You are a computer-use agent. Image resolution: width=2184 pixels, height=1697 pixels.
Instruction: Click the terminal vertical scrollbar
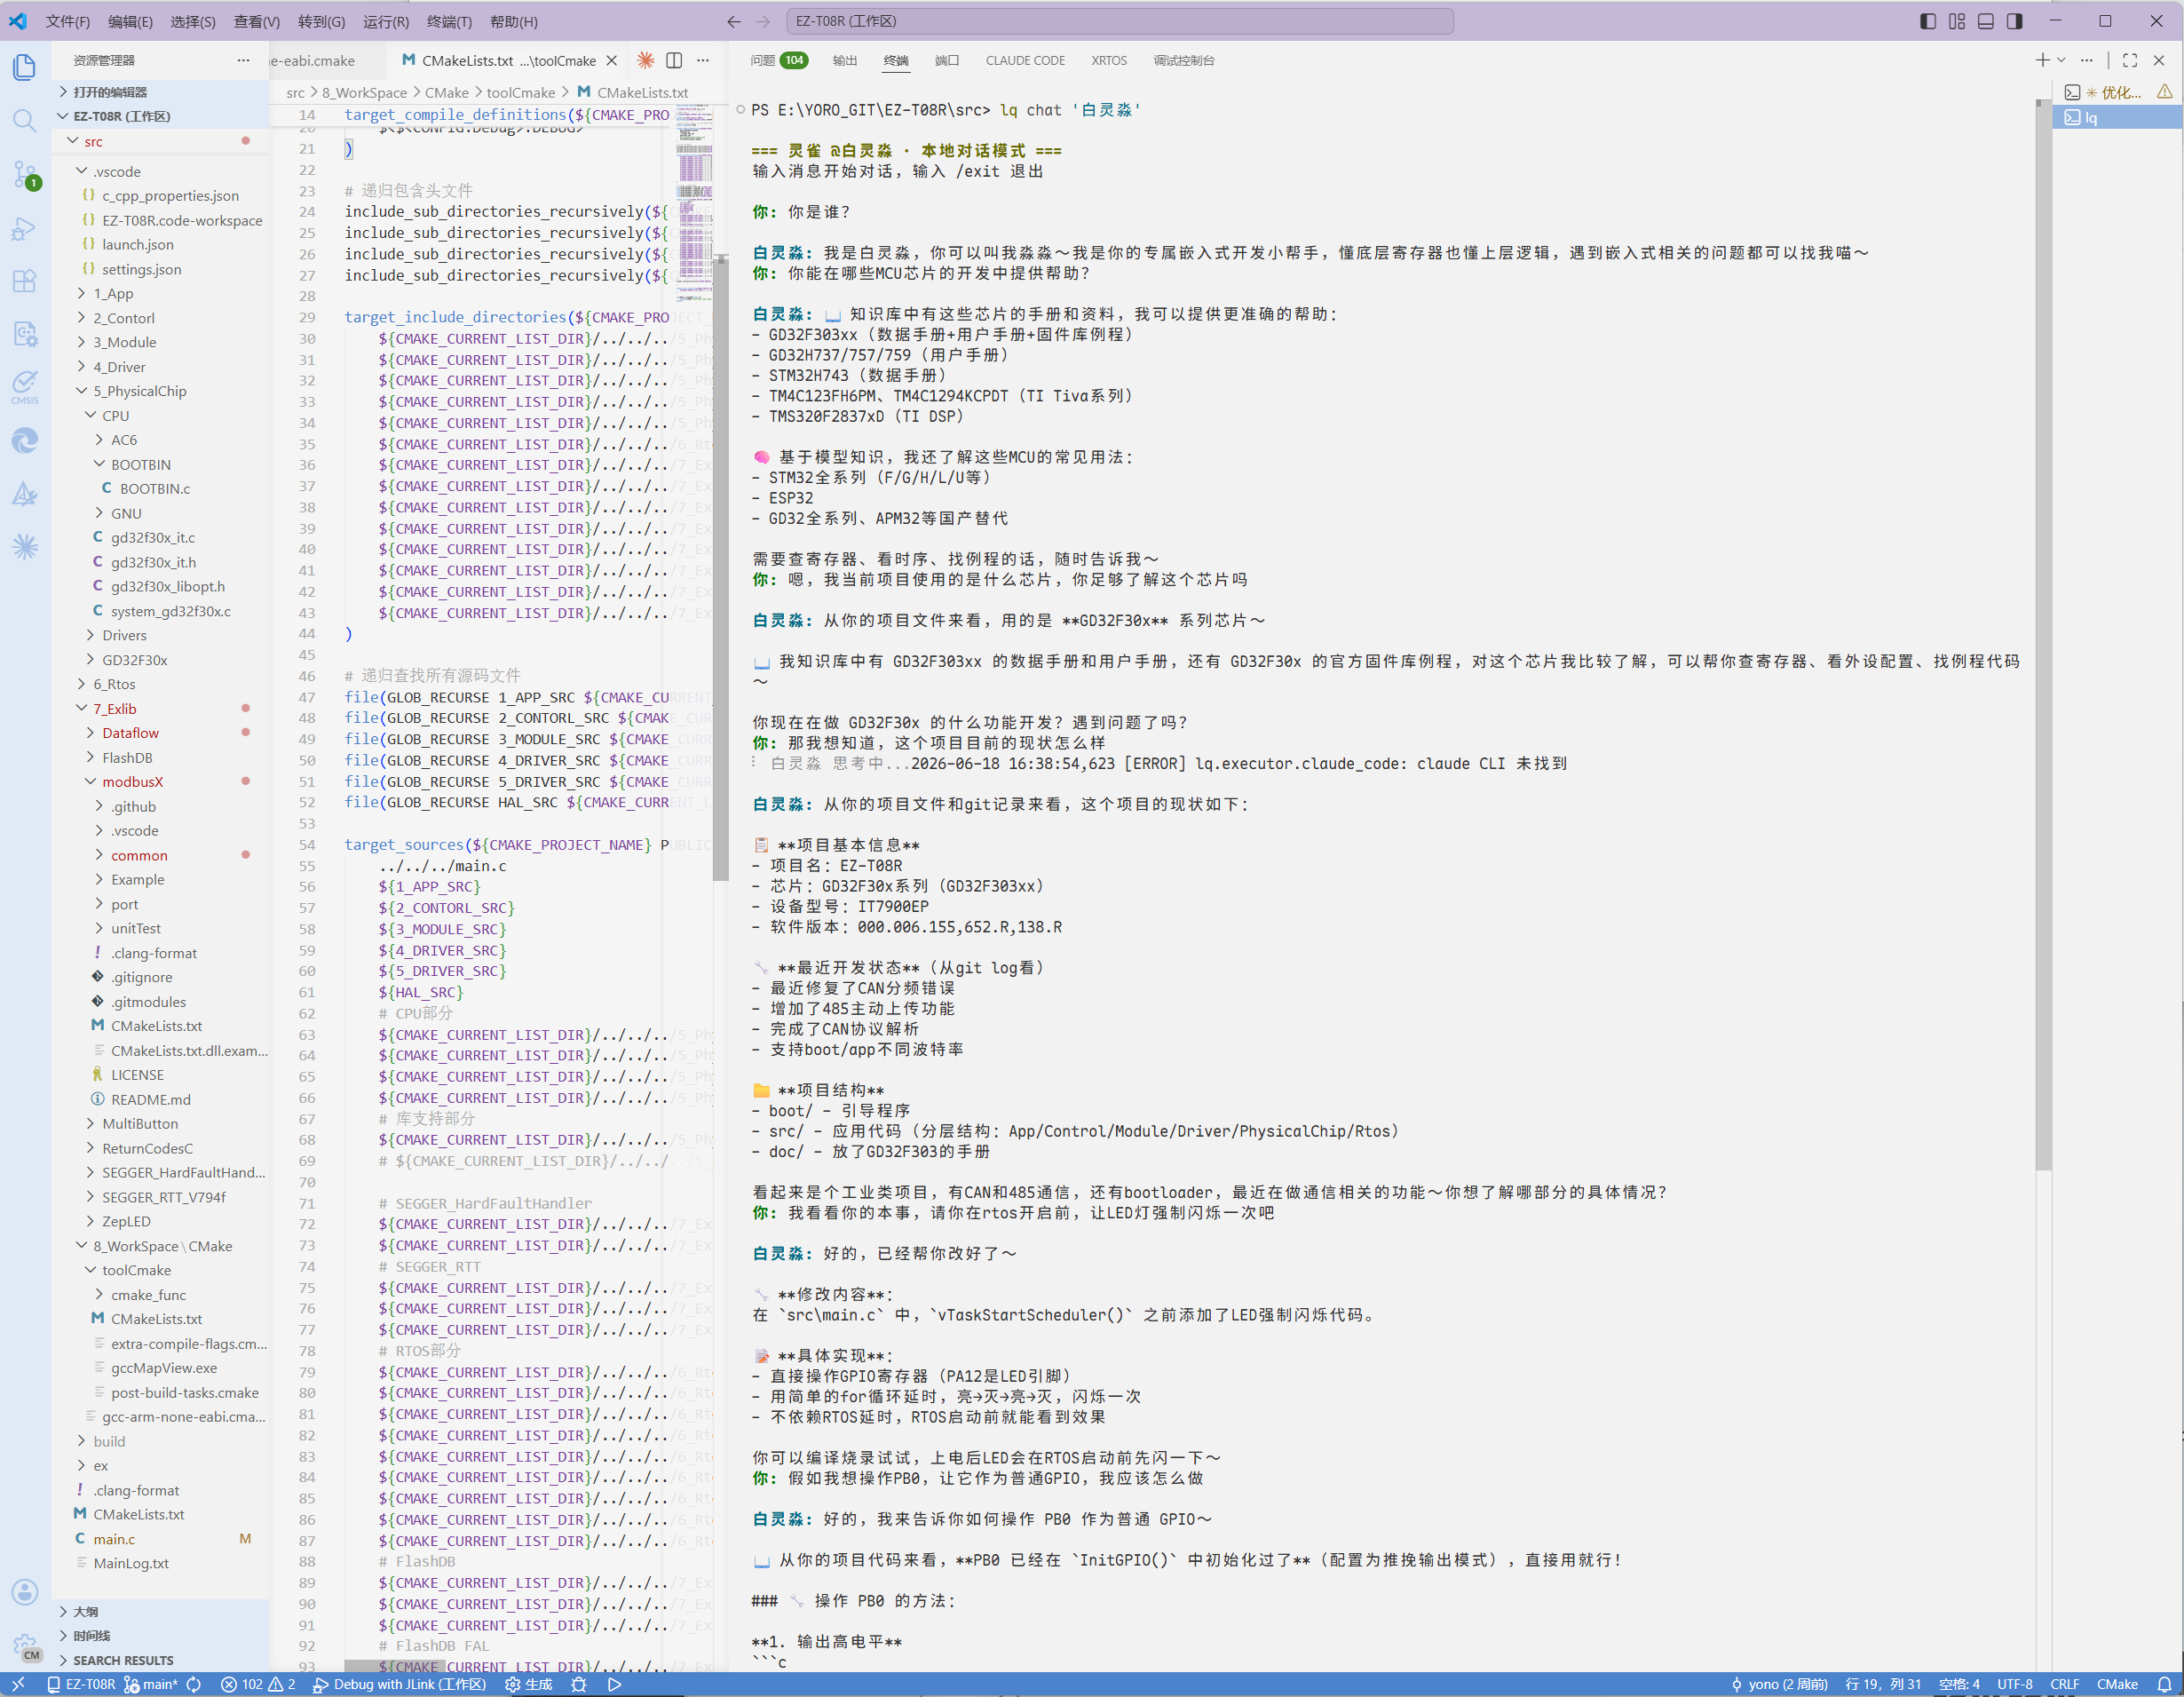2043,634
